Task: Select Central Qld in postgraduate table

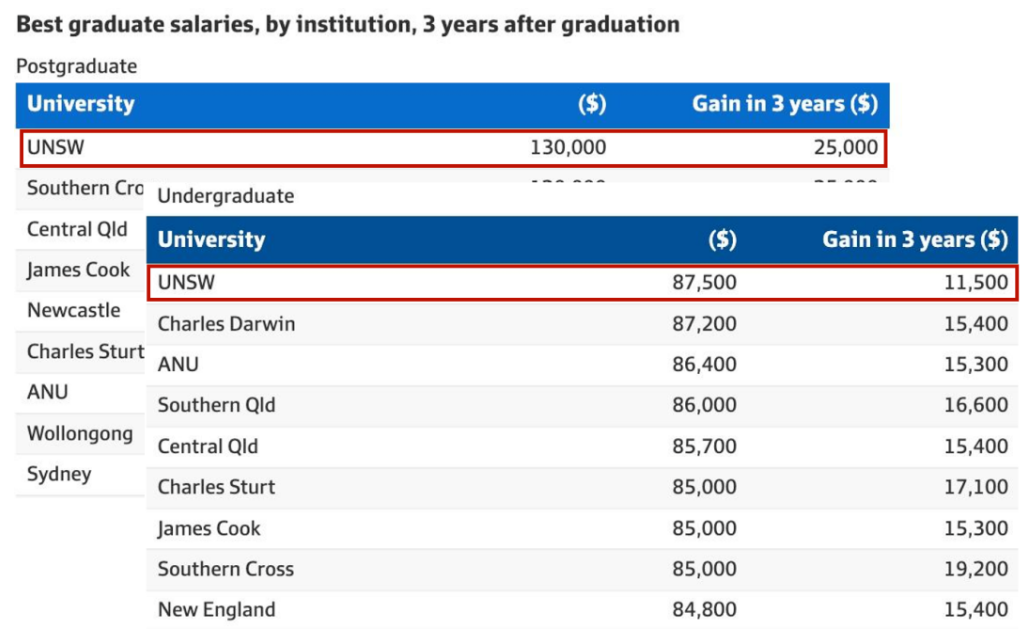Action: tap(77, 230)
